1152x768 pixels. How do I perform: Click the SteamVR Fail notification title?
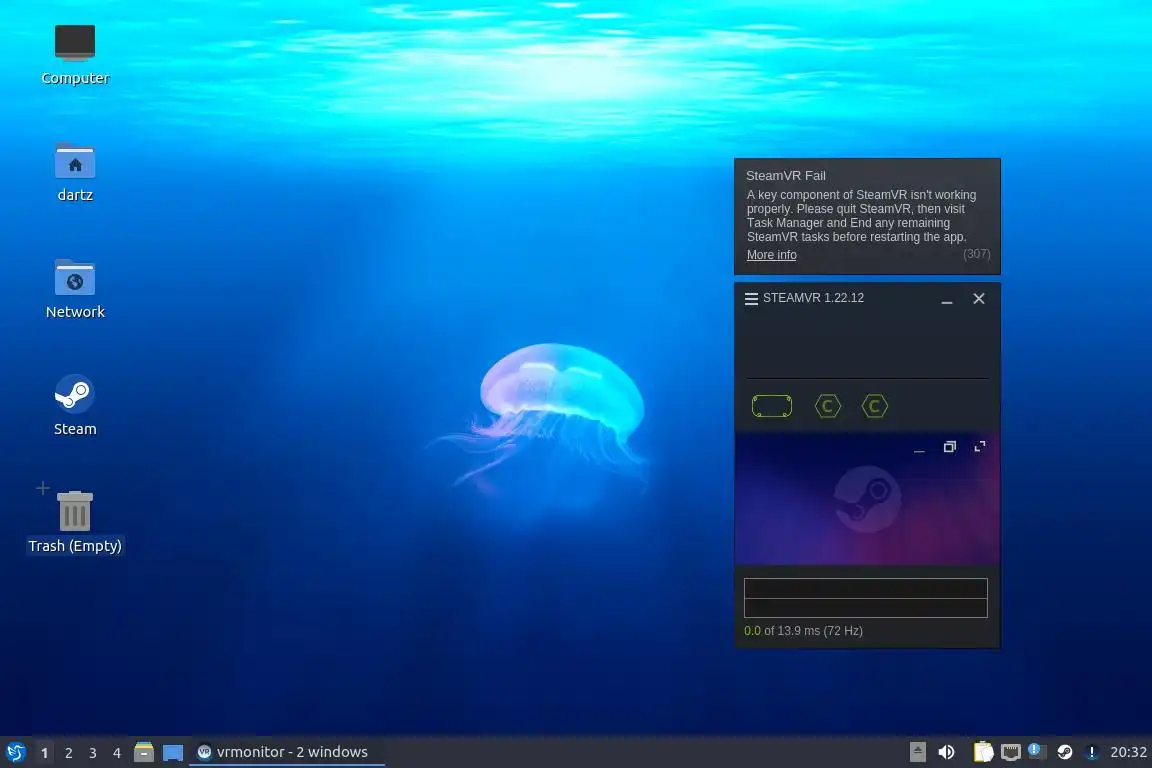785,176
